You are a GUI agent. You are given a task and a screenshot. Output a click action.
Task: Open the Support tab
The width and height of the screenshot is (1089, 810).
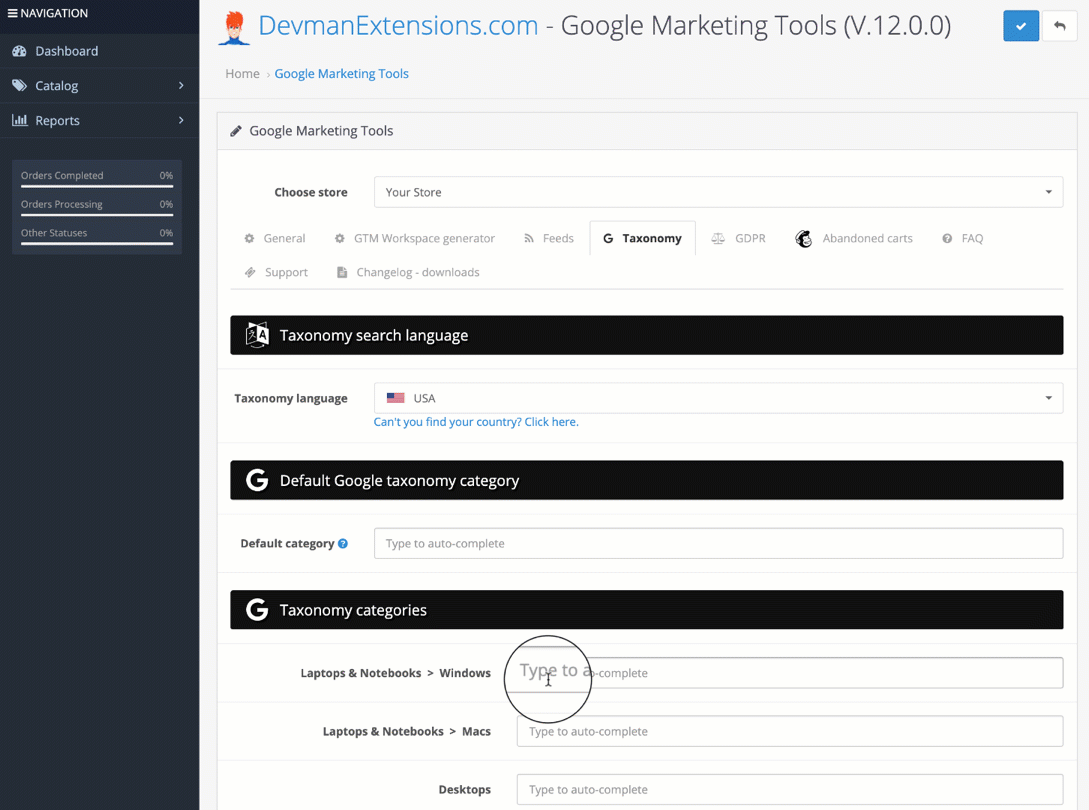tap(276, 272)
